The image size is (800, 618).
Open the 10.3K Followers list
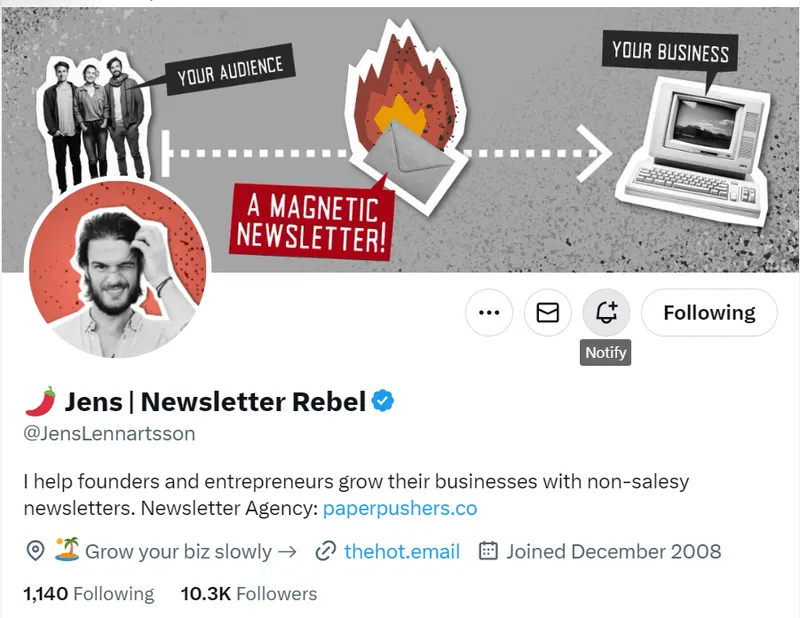(248, 594)
